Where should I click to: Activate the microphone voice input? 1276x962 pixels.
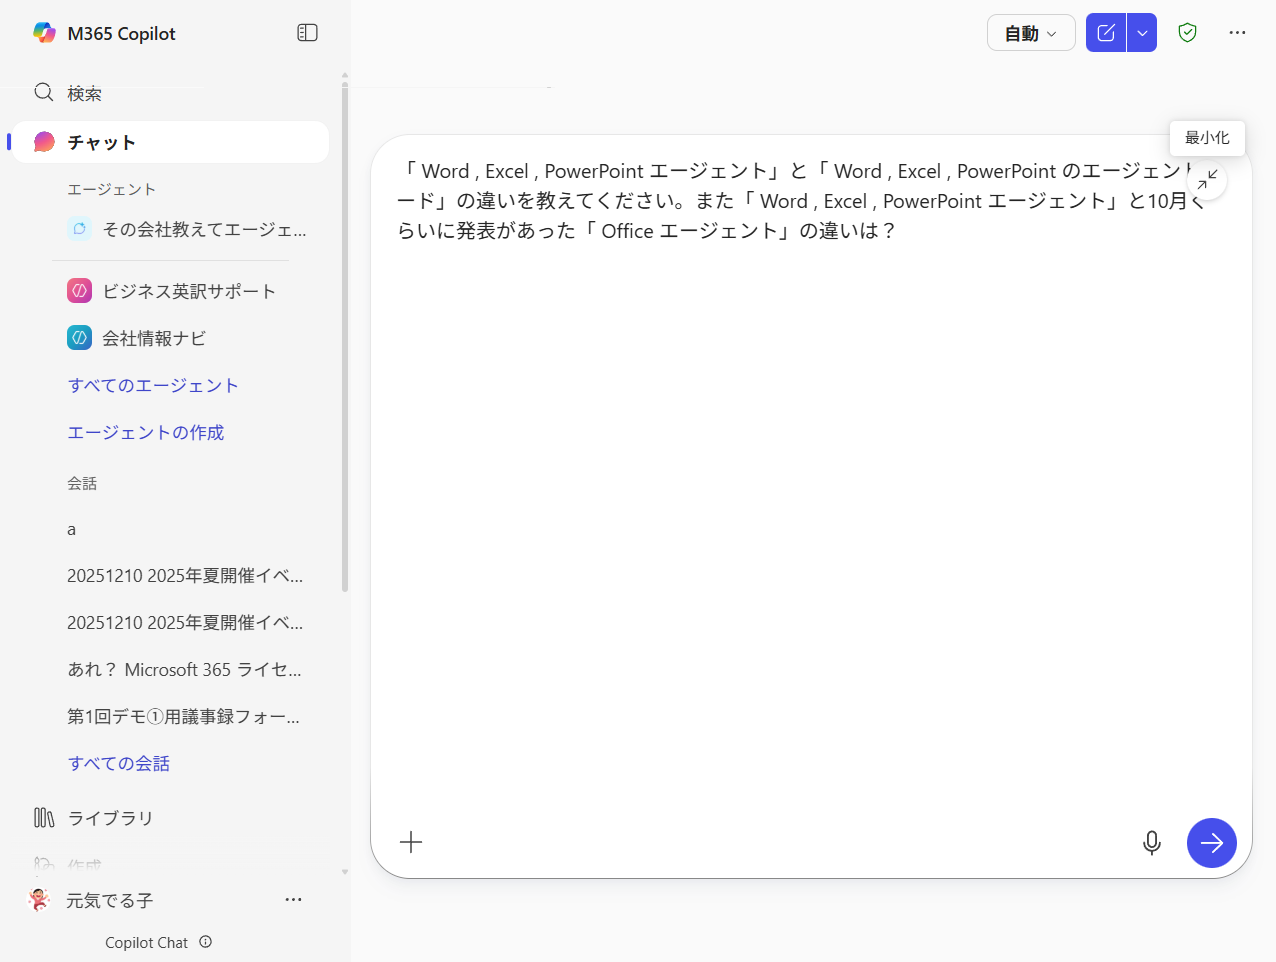pyautogui.click(x=1151, y=843)
